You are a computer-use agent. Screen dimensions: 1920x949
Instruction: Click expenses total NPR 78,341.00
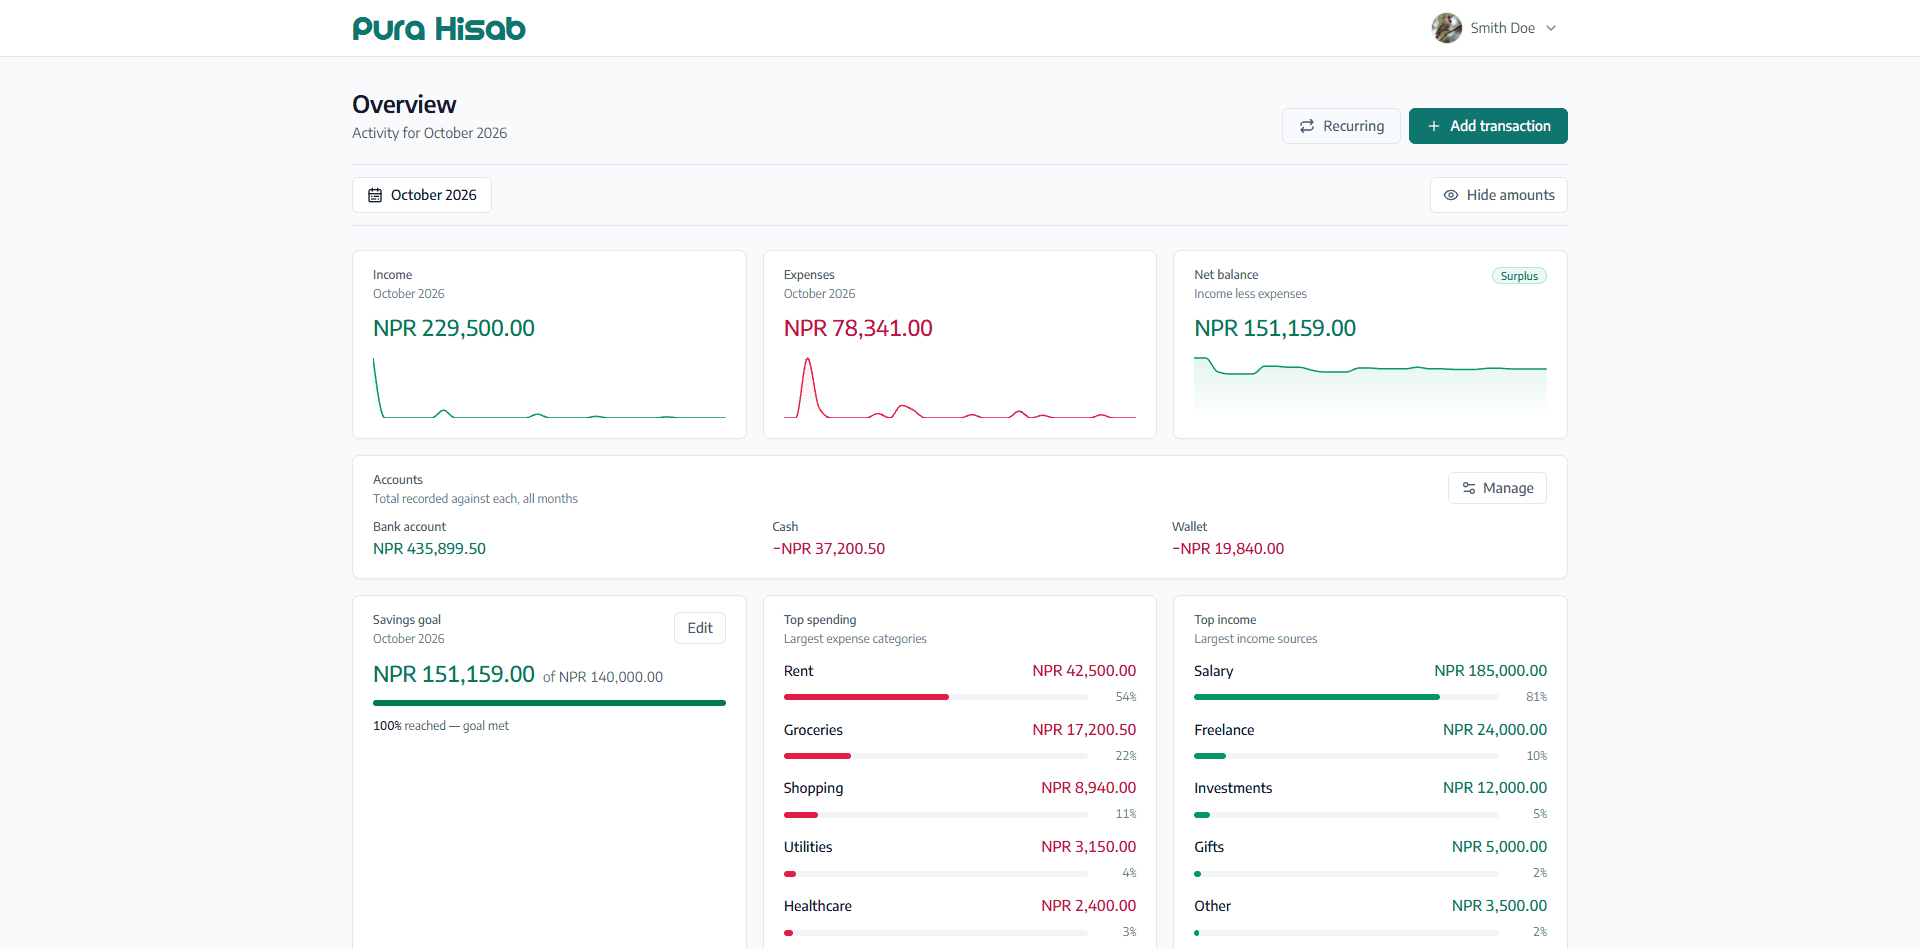(x=858, y=328)
